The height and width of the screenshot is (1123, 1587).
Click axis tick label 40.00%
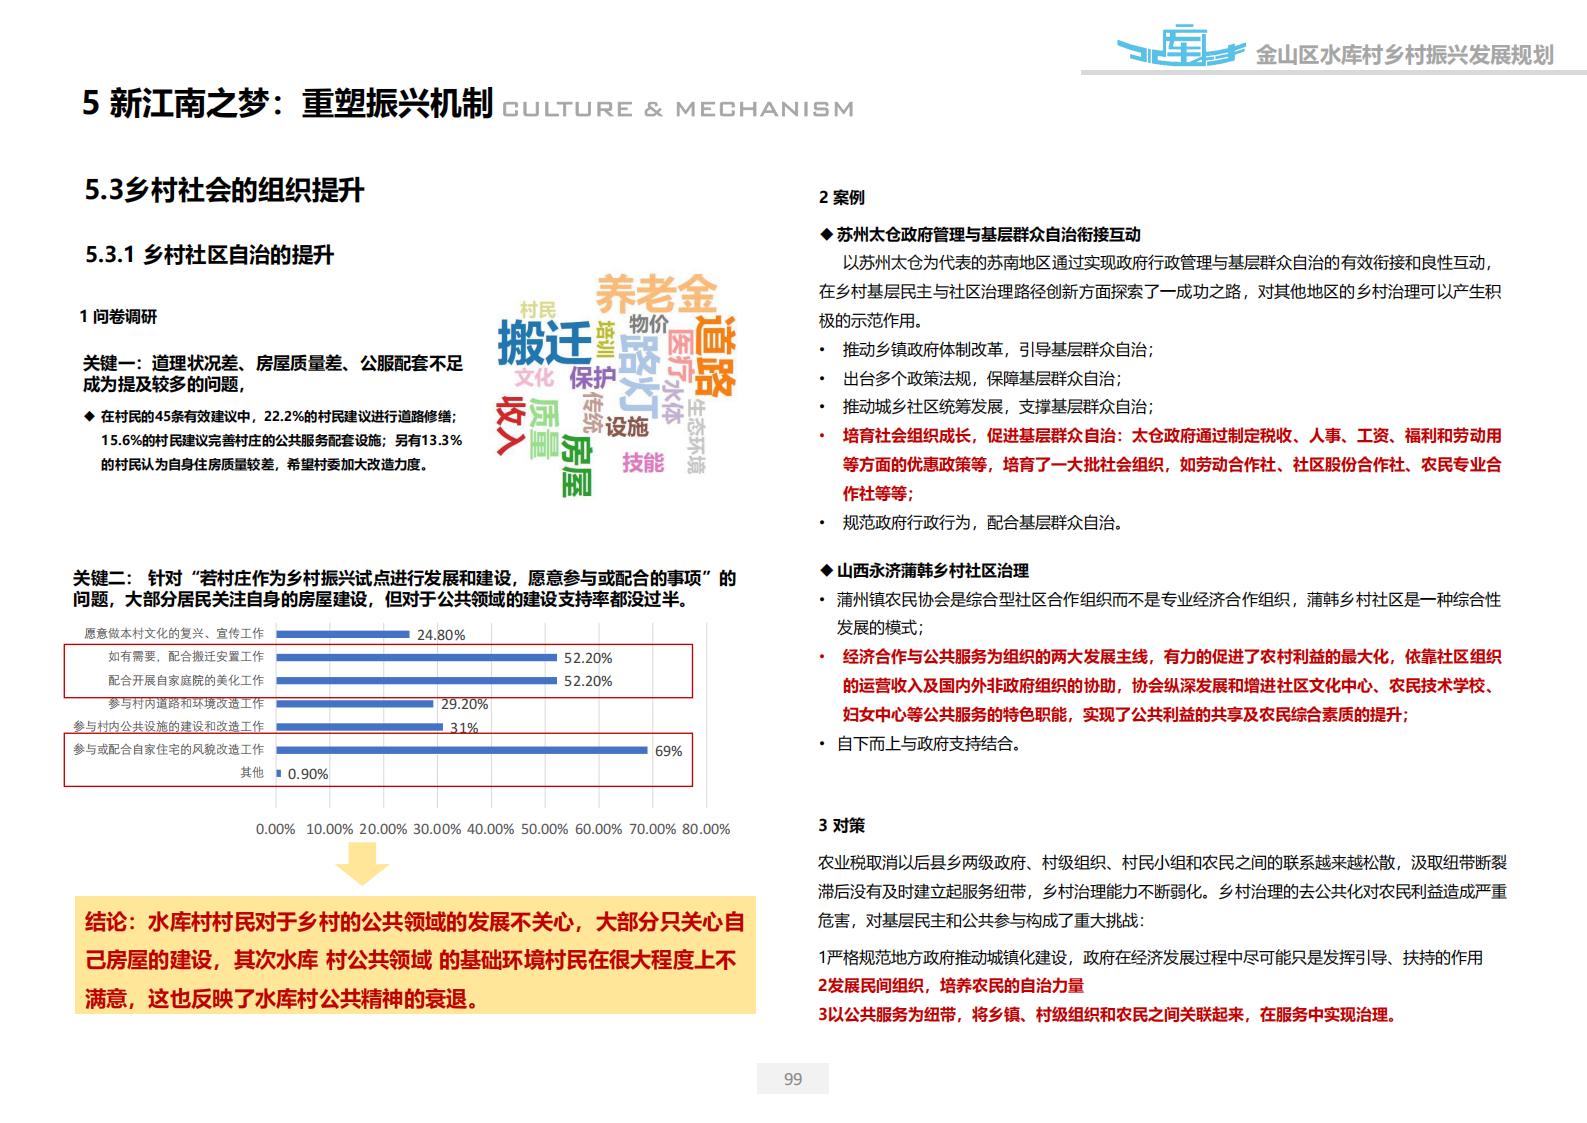coord(491,829)
